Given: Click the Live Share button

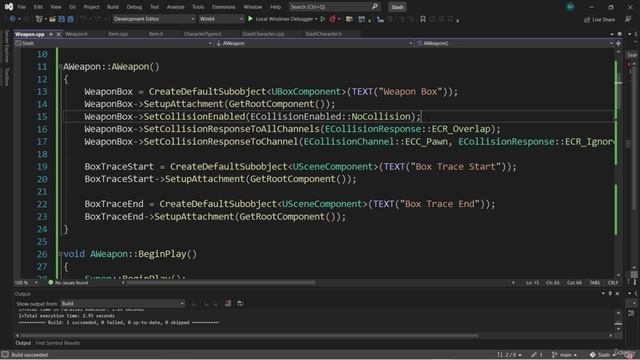Looking at the screenshot, I should click(600, 20).
